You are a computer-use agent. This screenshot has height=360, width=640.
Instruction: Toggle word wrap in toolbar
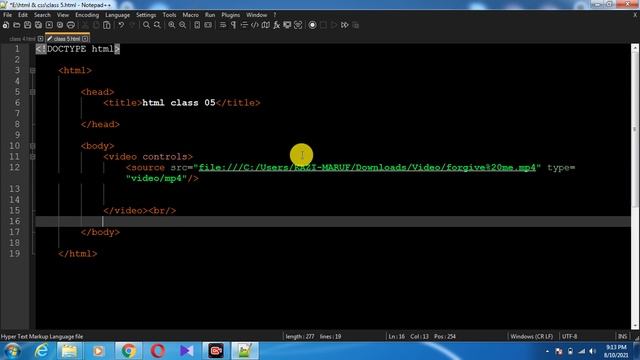[x=223, y=25]
